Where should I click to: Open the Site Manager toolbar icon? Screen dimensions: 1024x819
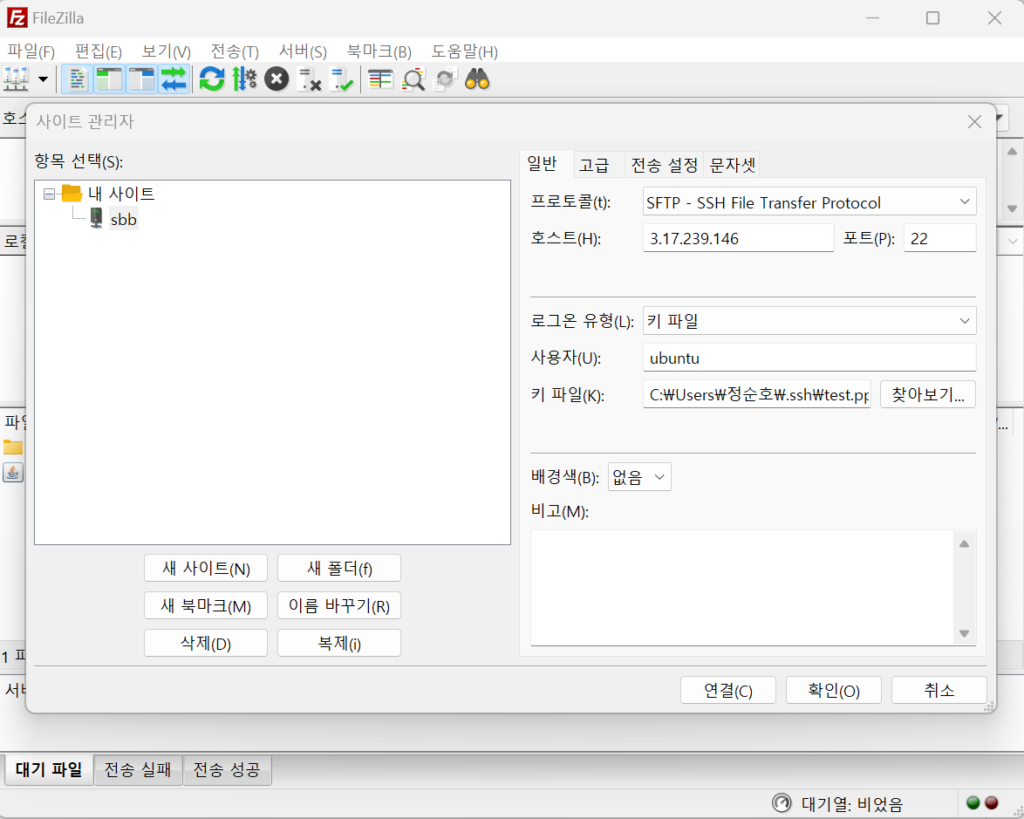tap(16, 79)
